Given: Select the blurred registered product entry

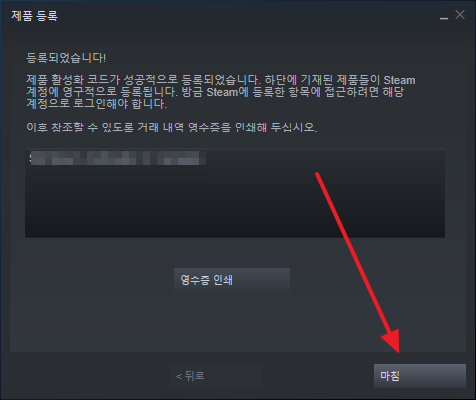Looking at the screenshot, I should coord(117,158).
